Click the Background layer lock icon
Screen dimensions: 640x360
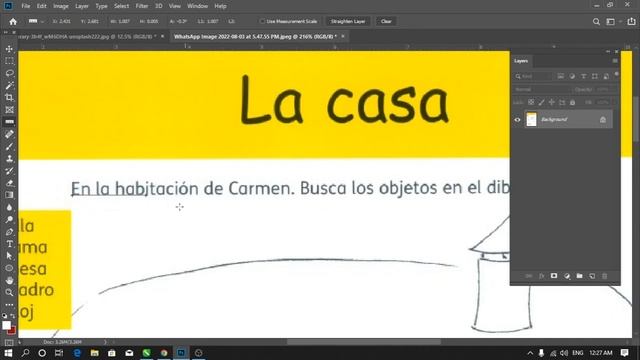tap(603, 120)
